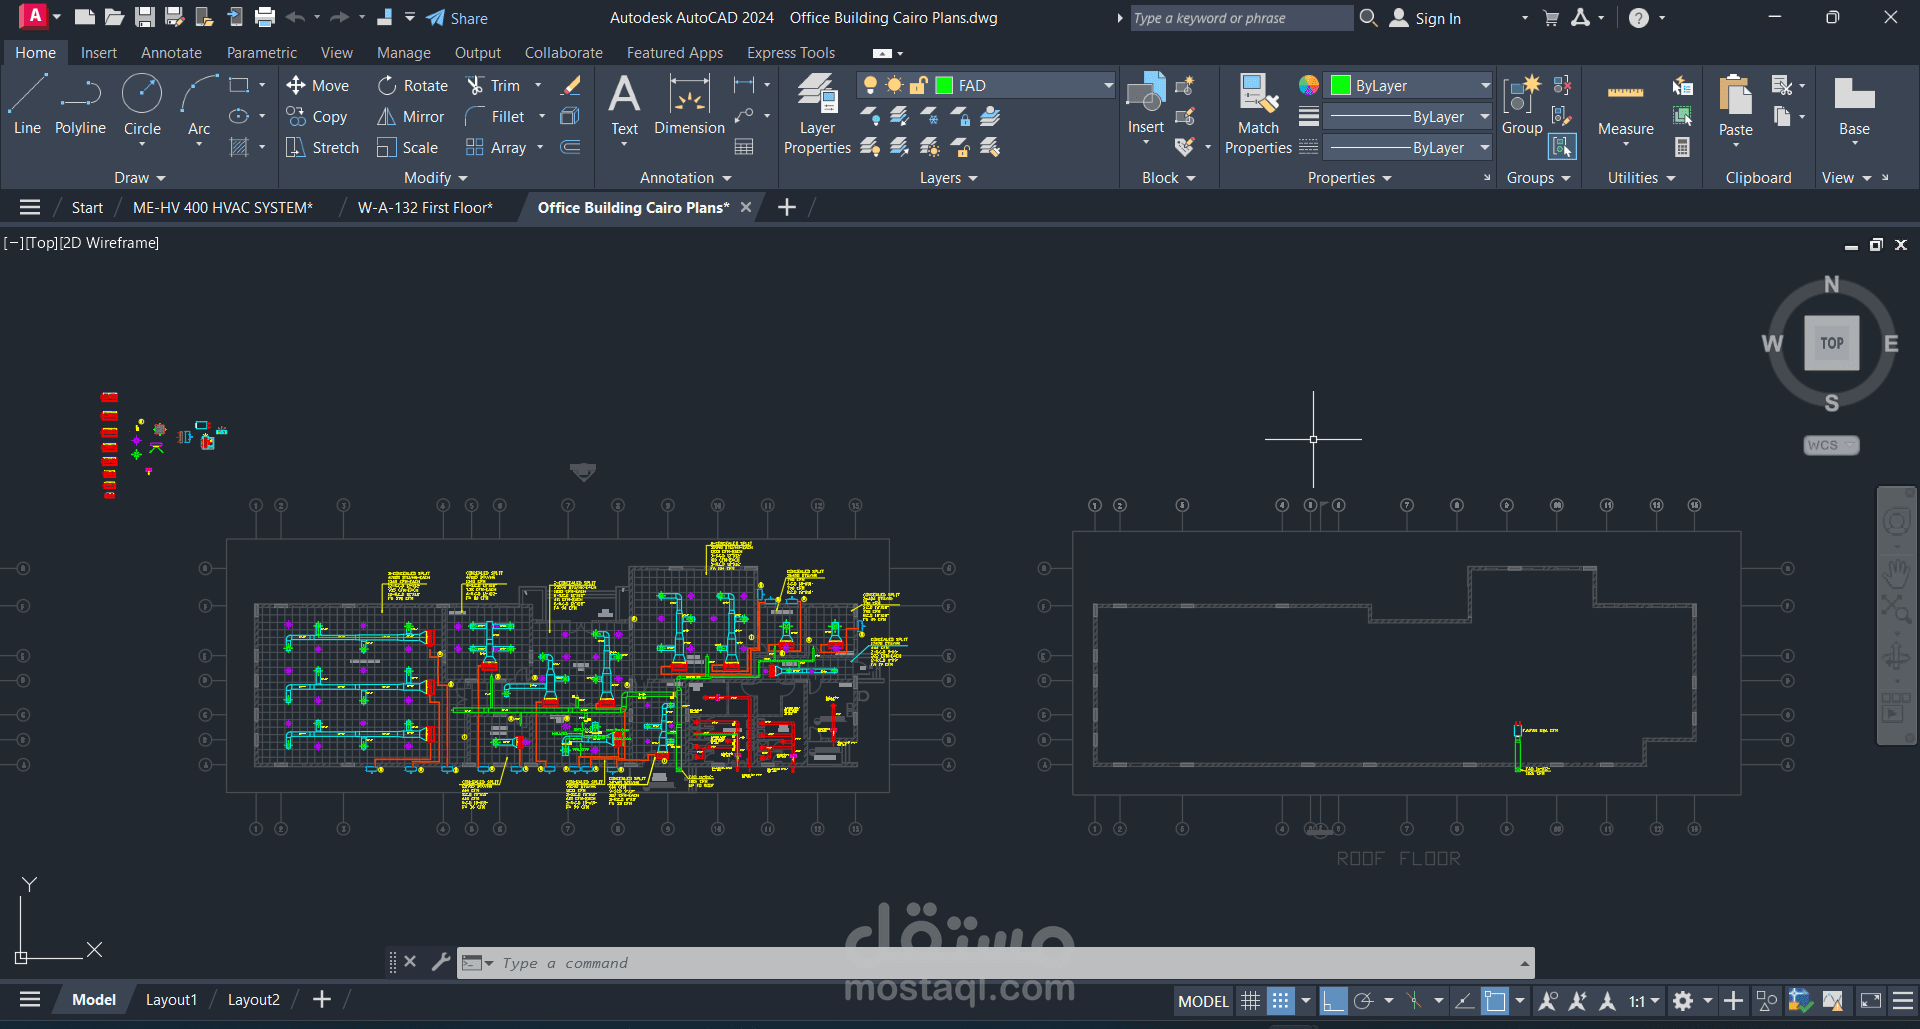The height and width of the screenshot is (1029, 1920).
Task: Switch to the W-A-132 First Floor tab
Action: point(425,208)
